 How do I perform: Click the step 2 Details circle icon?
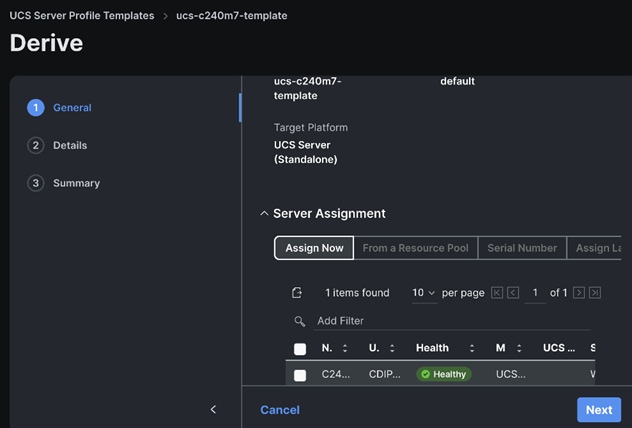pos(35,145)
